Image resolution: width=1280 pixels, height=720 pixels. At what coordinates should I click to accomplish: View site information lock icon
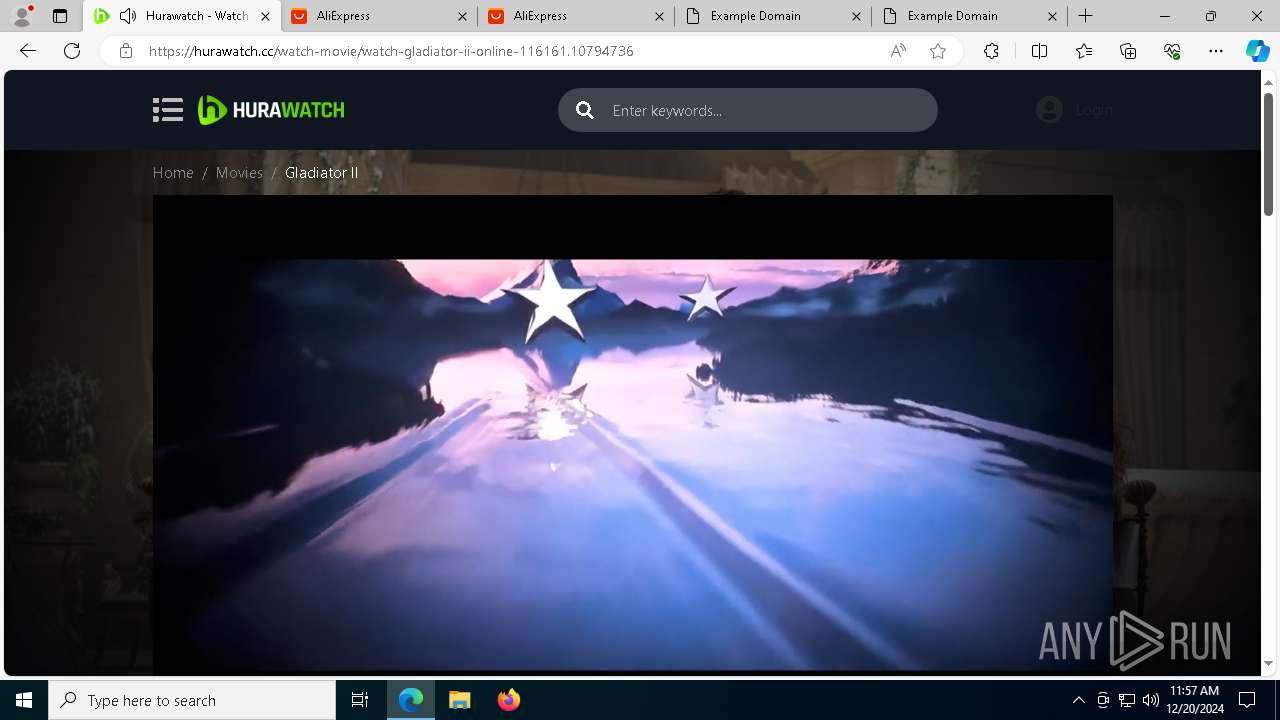click(x=125, y=51)
